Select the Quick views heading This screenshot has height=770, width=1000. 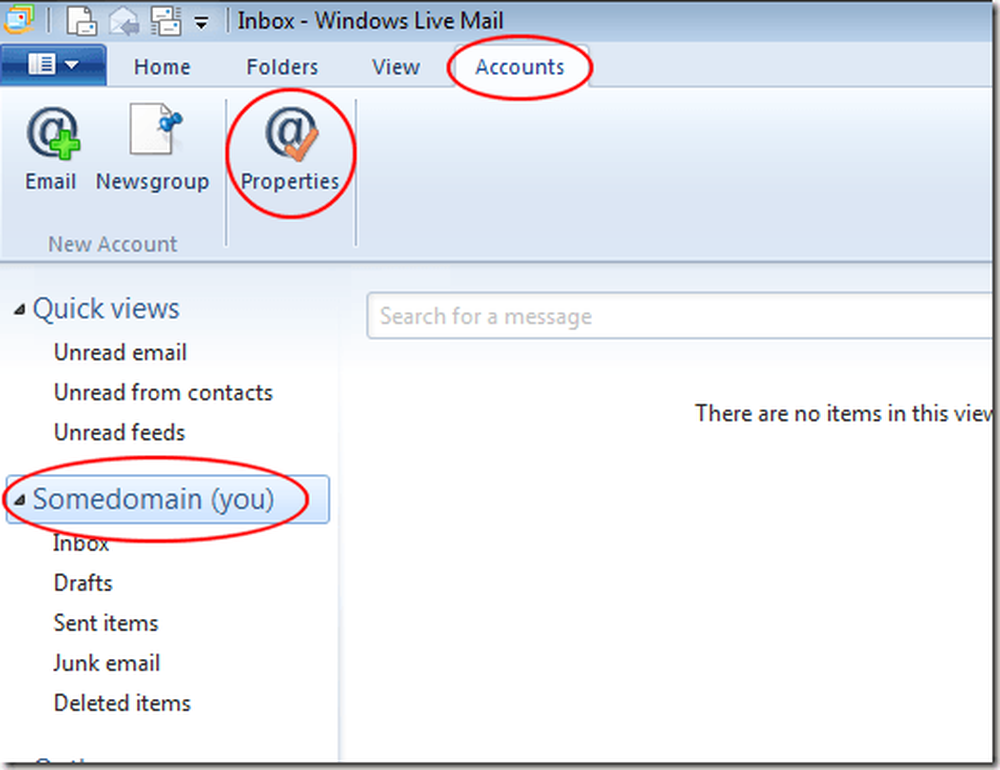(106, 309)
